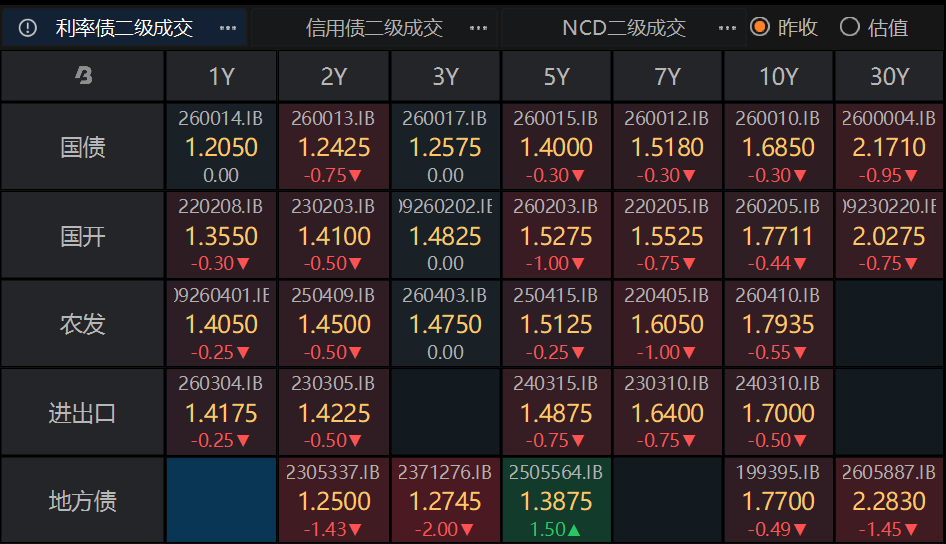Switch to the NCD二级成交 tab
This screenshot has height=544, width=946.
click(x=624, y=28)
